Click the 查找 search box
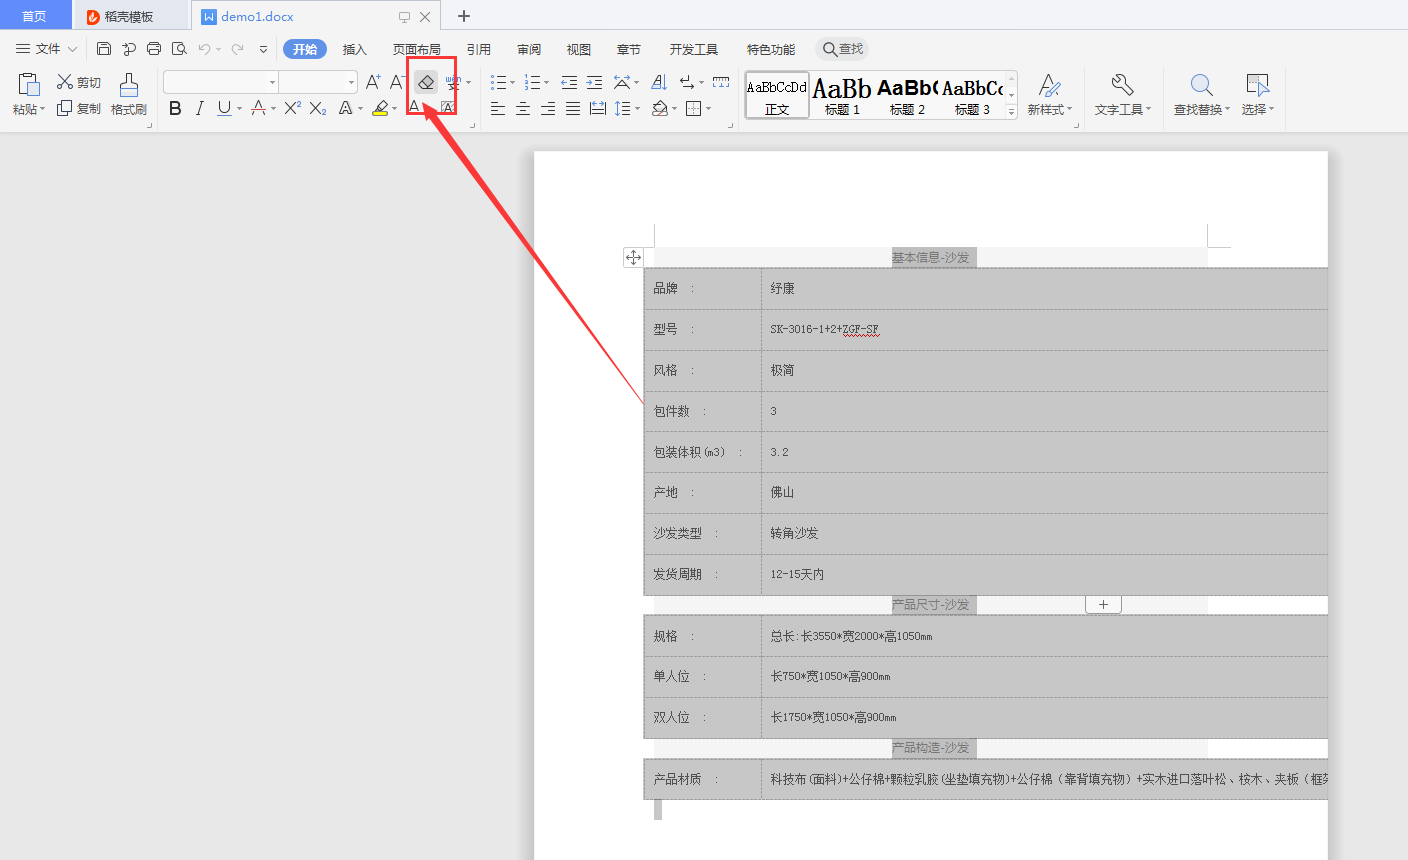Screen dimensions: 1408x860 (843, 49)
